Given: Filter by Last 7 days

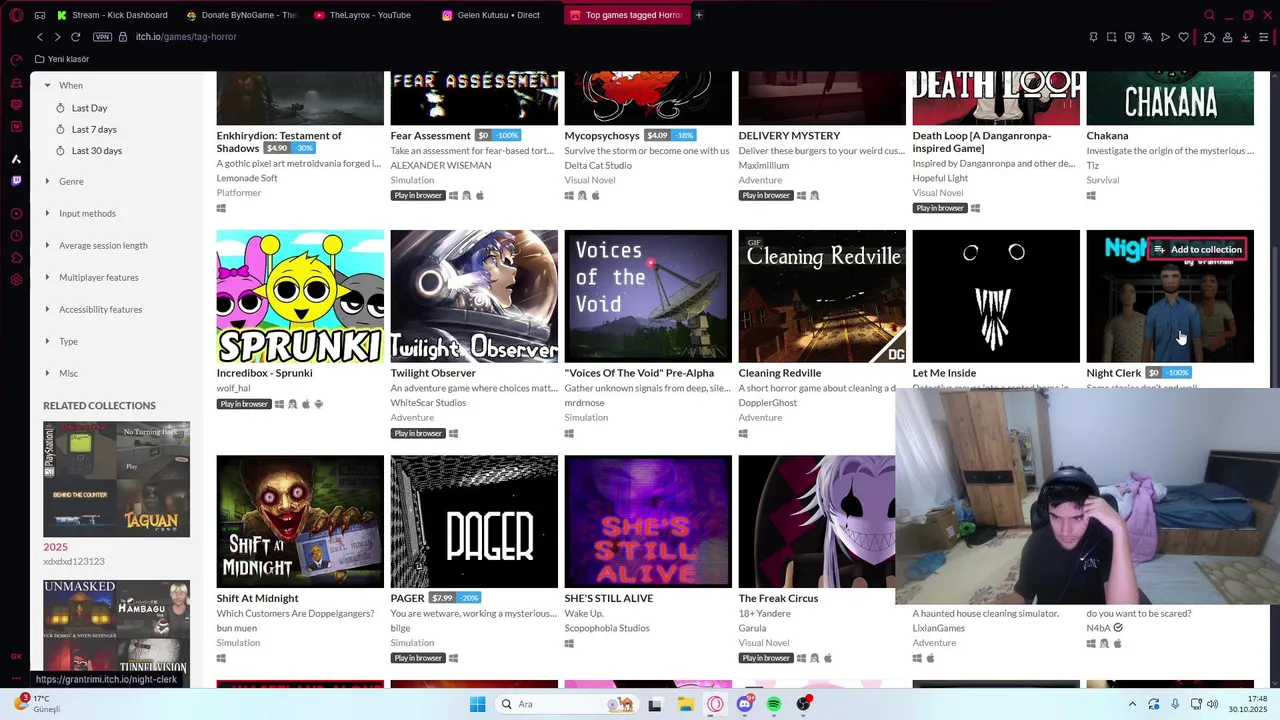Looking at the screenshot, I should point(86,129).
